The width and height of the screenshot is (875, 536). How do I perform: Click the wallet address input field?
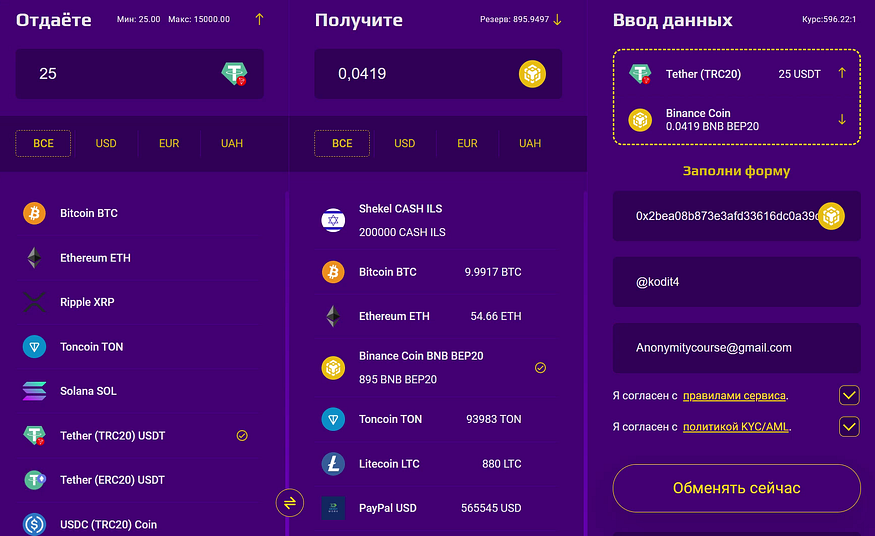coord(737,216)
